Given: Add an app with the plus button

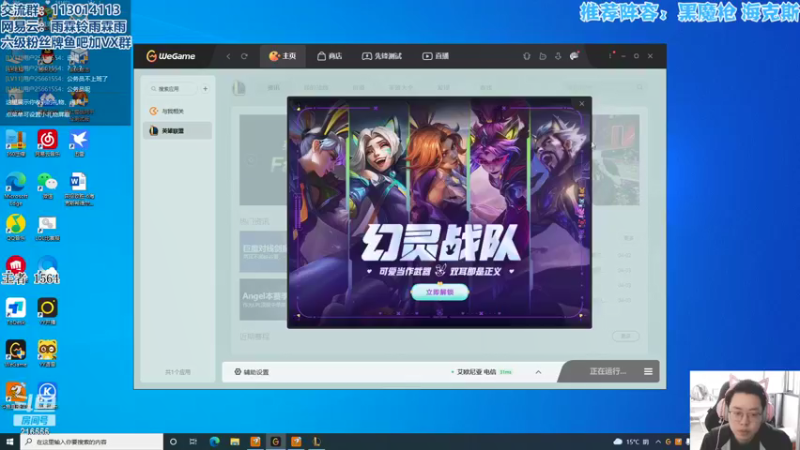Looking at the screenshot, I should [x=205, y=89].
